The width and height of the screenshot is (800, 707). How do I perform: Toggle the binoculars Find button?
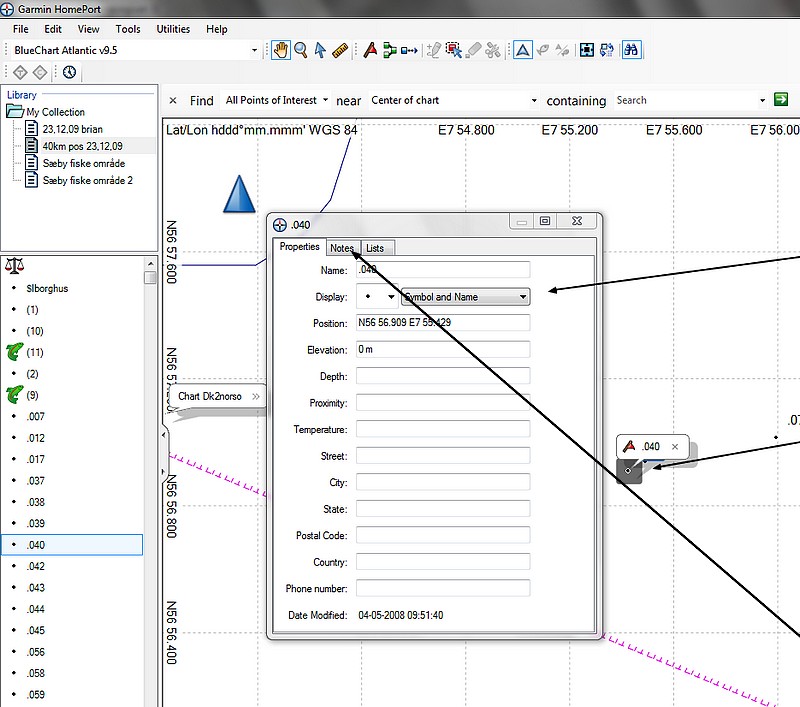point(631,50)
